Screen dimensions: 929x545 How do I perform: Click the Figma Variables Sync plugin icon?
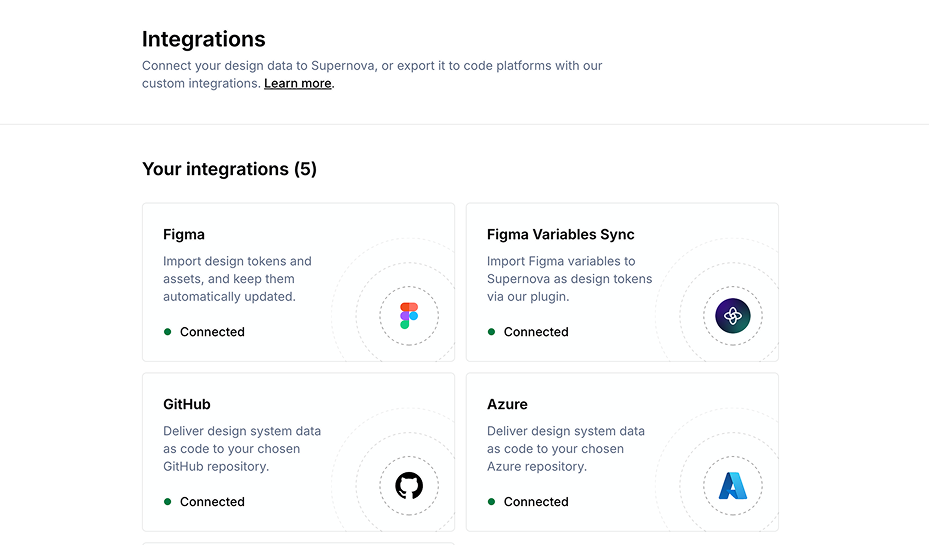733,316
